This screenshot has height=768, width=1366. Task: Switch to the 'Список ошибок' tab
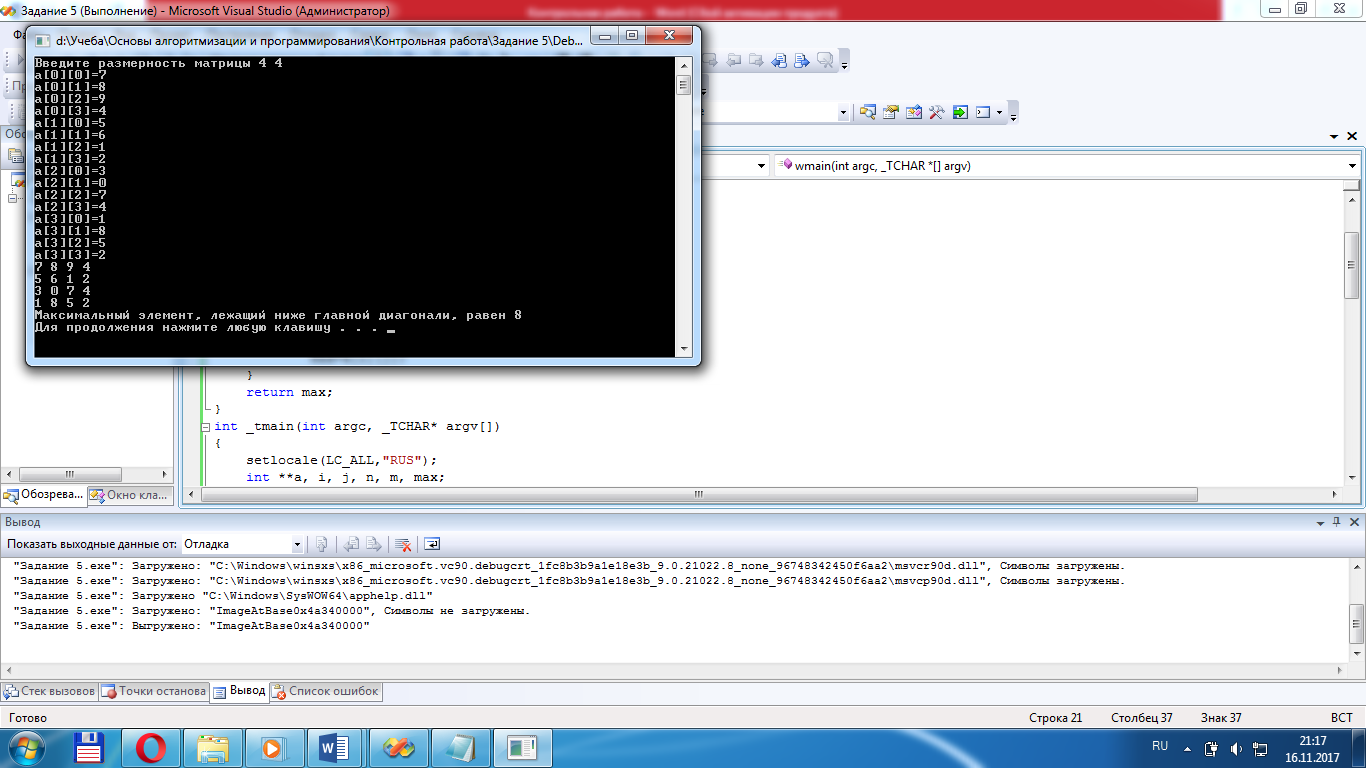tap(326, 691)
